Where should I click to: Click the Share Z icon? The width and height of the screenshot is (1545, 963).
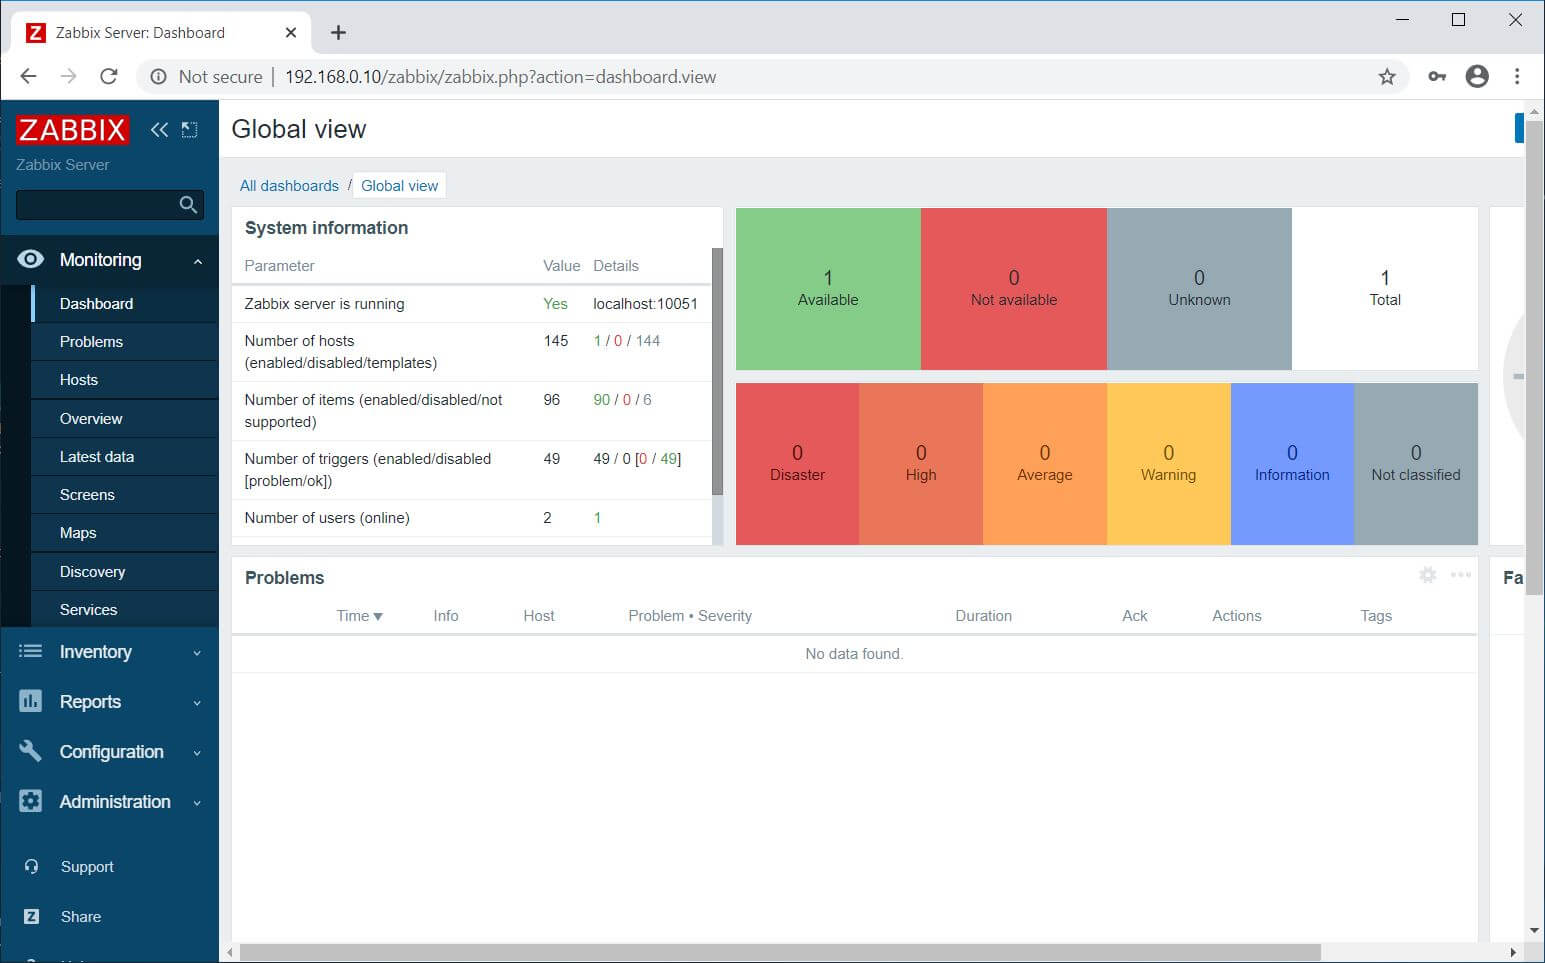(x=31, y=917)
